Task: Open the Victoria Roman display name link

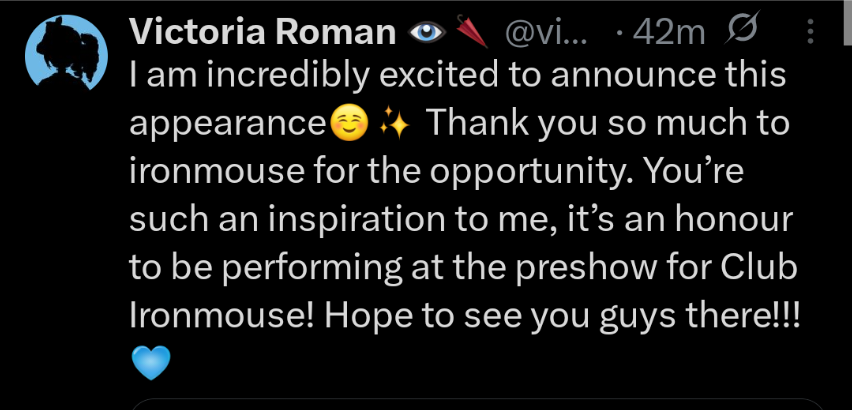Action: (x=263, y=34)
